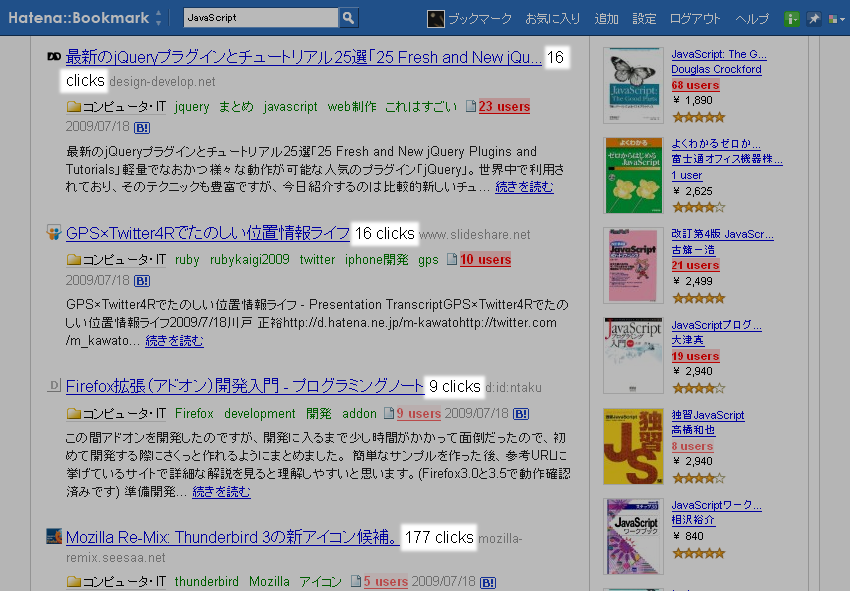Open 大津真 author link
Screen dimensions: 850x591
(x=687, y=341)
